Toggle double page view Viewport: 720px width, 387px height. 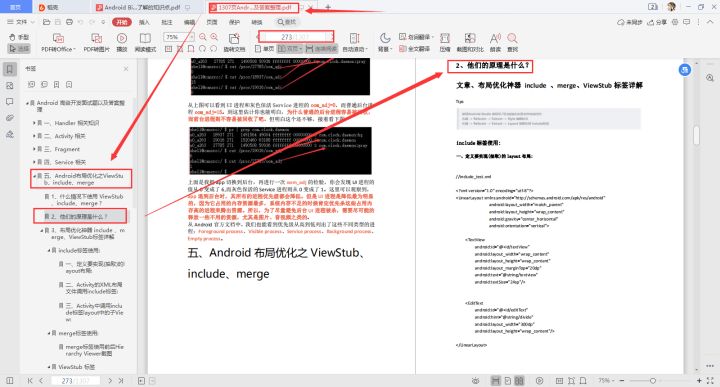(x=290, y=49)
